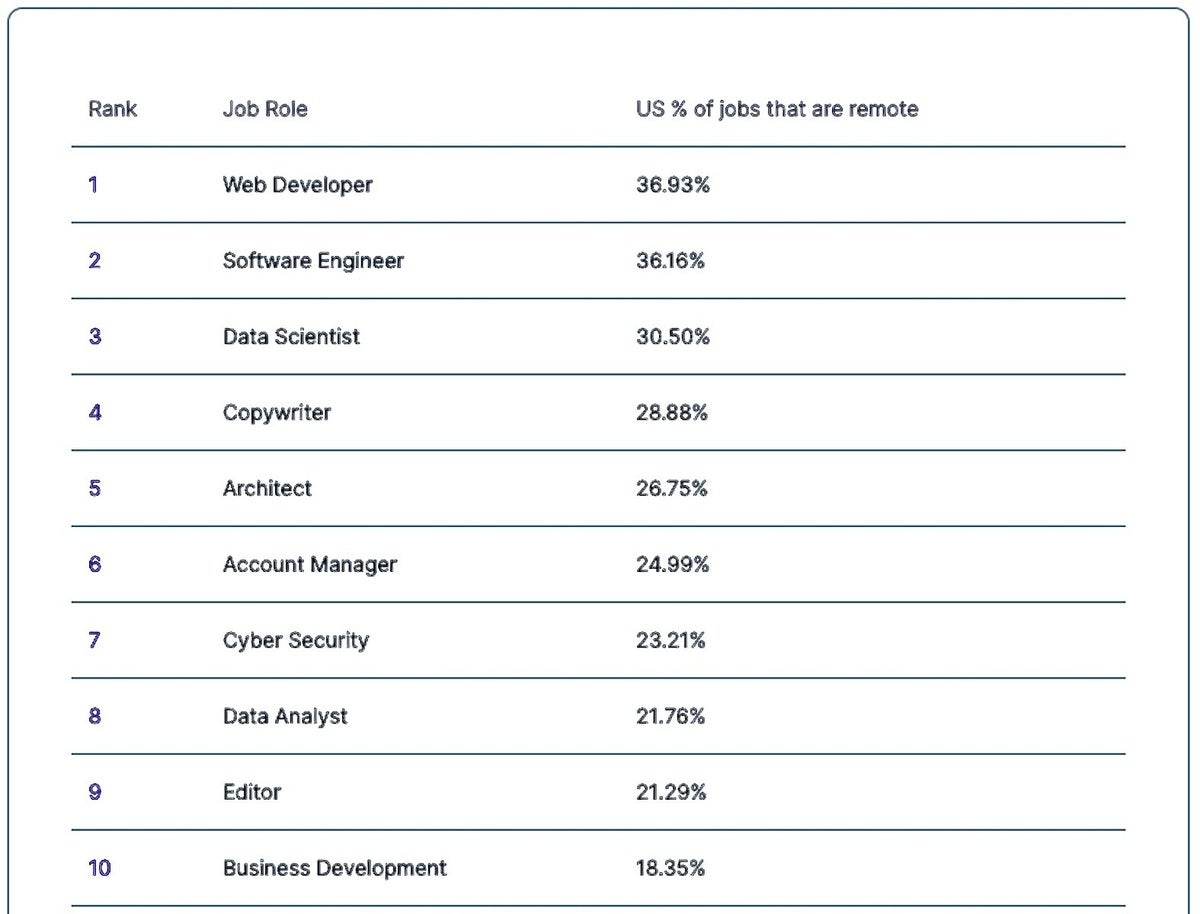
Task: Select the Data Scientist job role
Action: click(291, 337)
